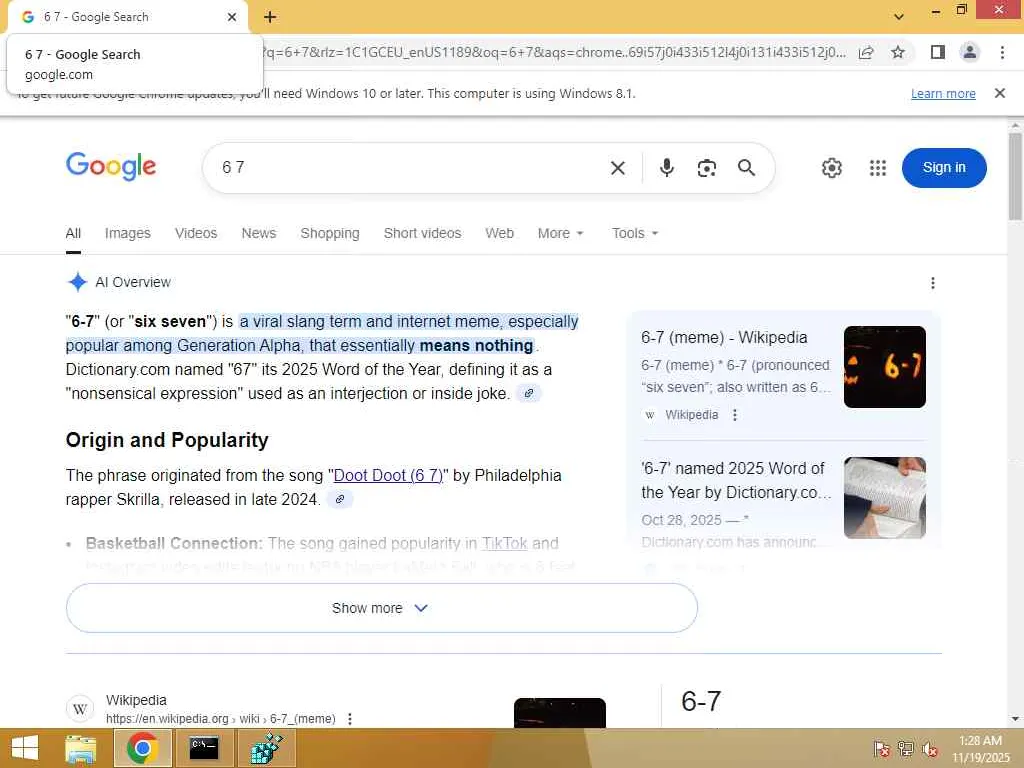1024x768 pixels.
Task: Expand the Tools dropdown
Action: [635, 233]
